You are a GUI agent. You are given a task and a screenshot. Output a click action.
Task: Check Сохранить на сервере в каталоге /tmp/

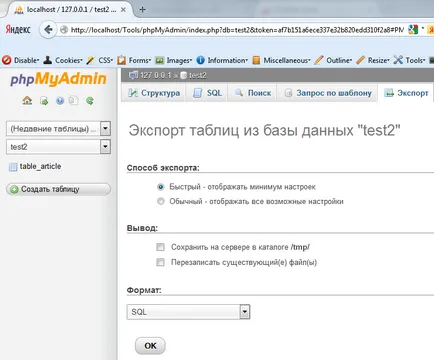160,247
